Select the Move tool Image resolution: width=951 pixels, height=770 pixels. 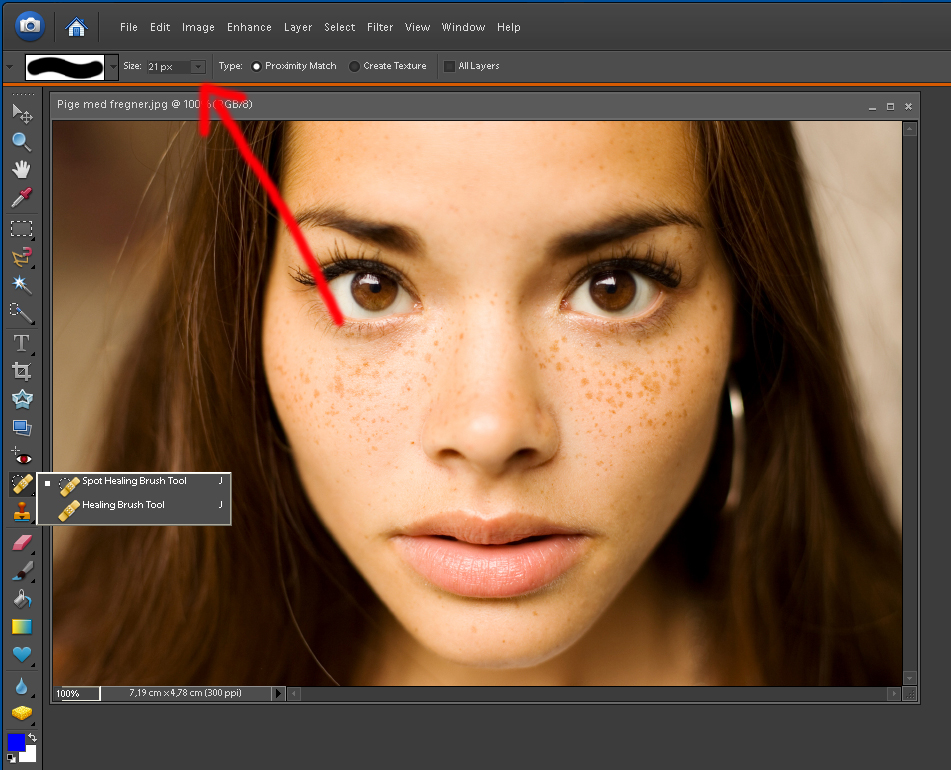pos(21,114)
